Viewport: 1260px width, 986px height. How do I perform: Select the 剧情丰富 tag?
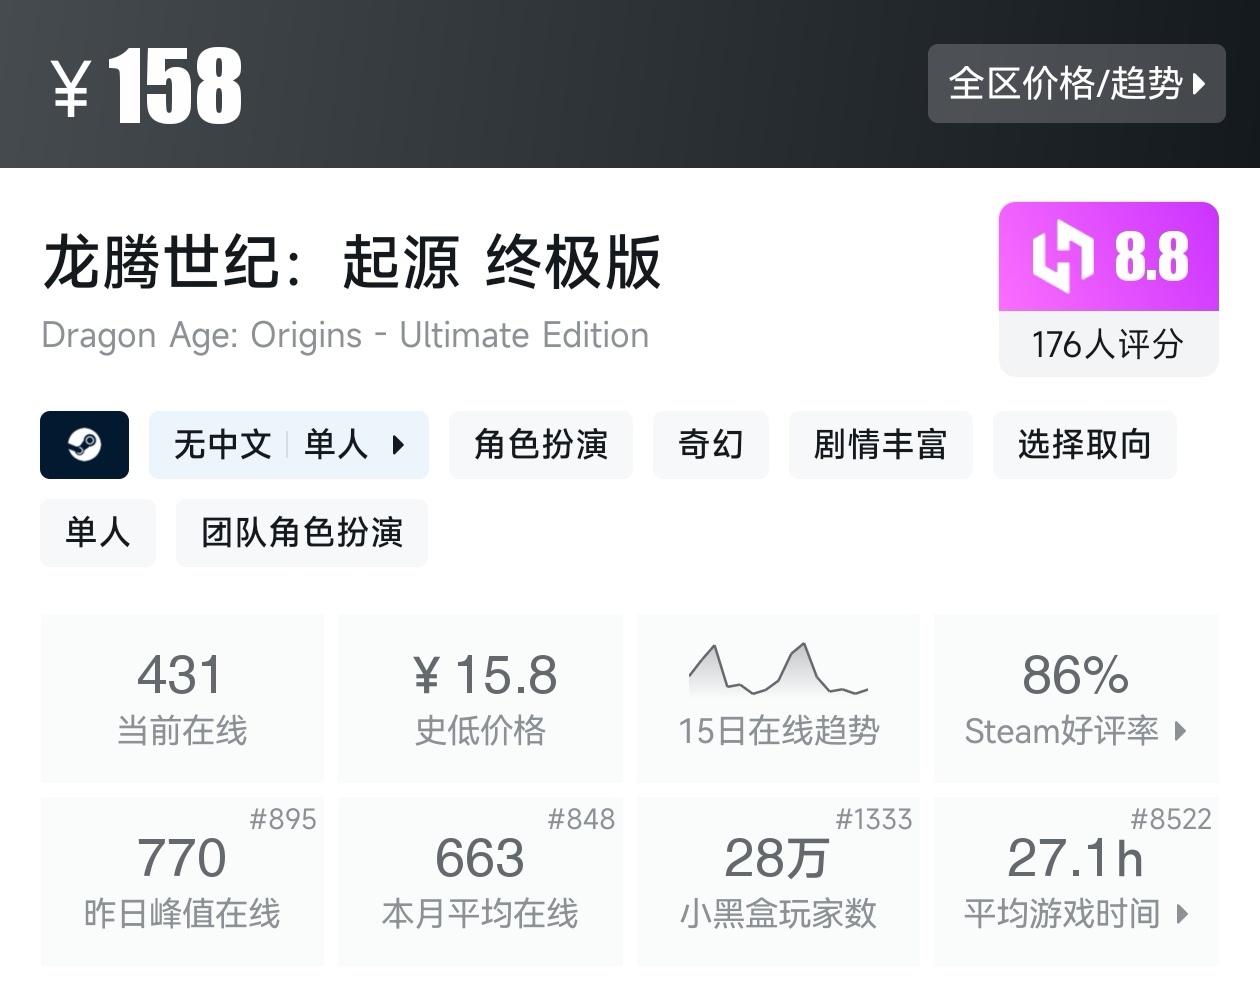(x=880, y=444)
